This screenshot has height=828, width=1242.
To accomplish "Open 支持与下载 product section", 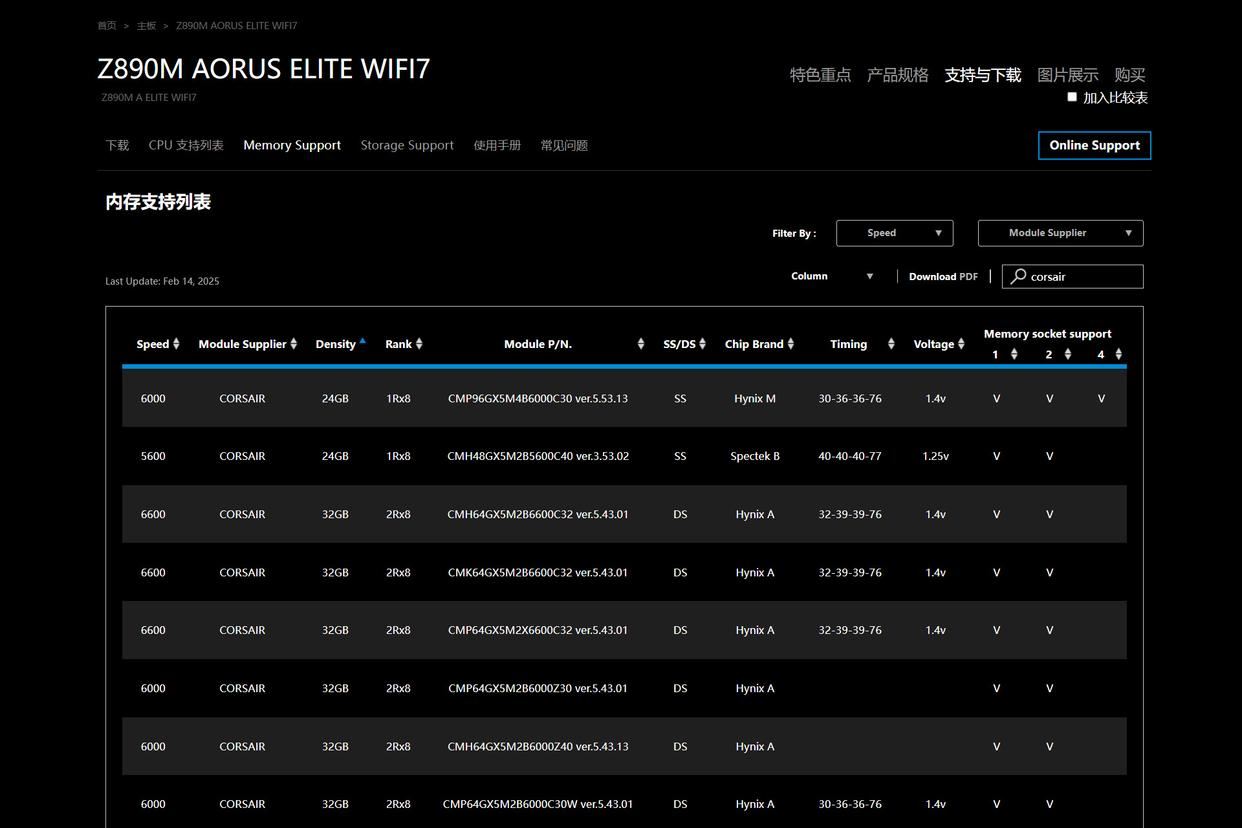I will pyautogui.click(x=983, y=75).
